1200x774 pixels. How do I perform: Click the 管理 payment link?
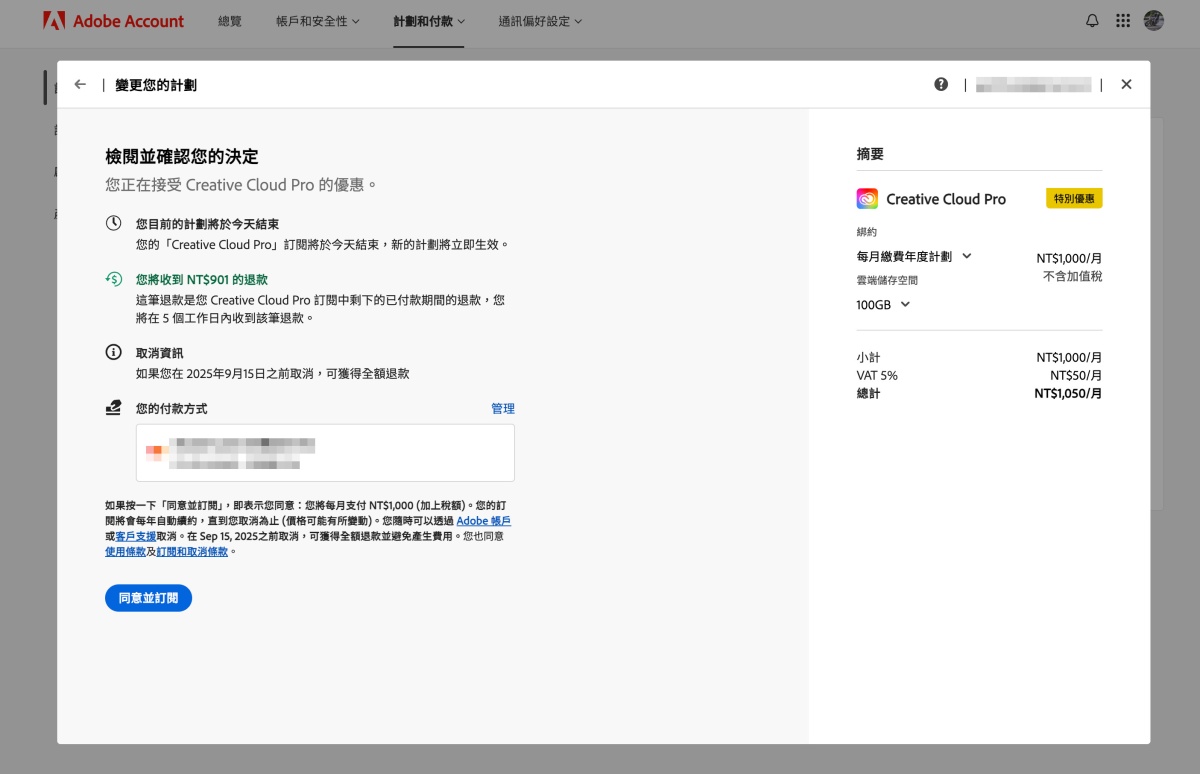click(x=503, y=409)
